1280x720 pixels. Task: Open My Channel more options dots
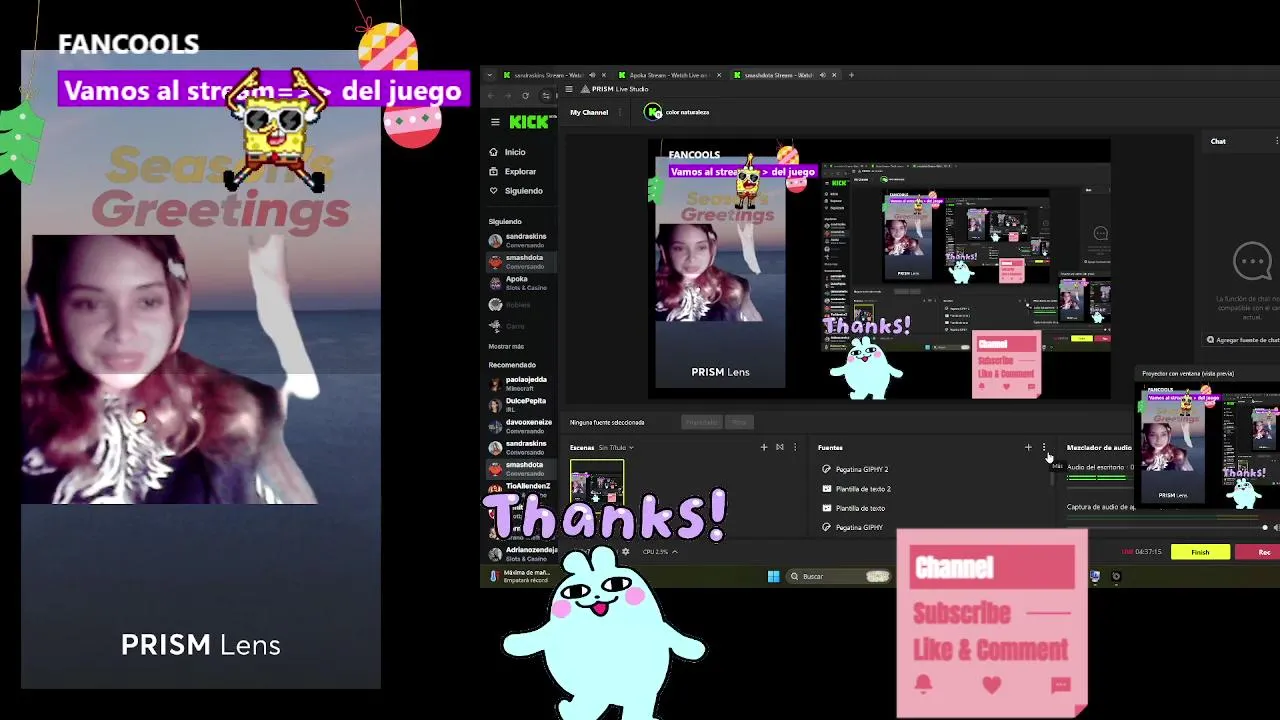click(620, 112)
